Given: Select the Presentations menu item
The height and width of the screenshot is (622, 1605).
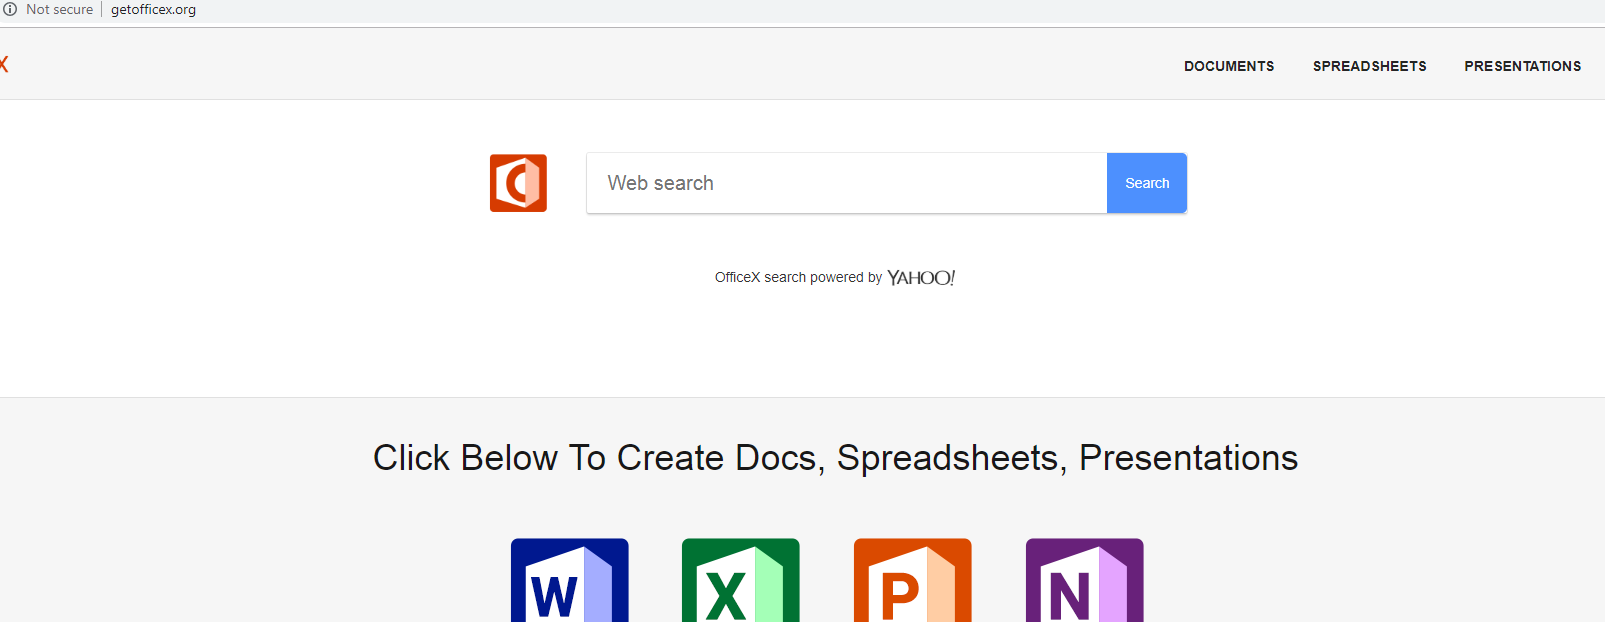Looking at the screenshot, I should (x=1522, y=66).
